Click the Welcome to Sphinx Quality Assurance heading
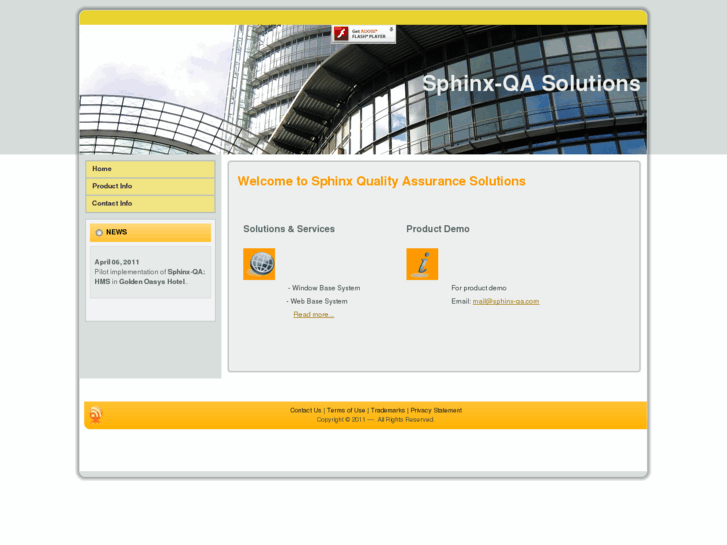 point(381,181)
